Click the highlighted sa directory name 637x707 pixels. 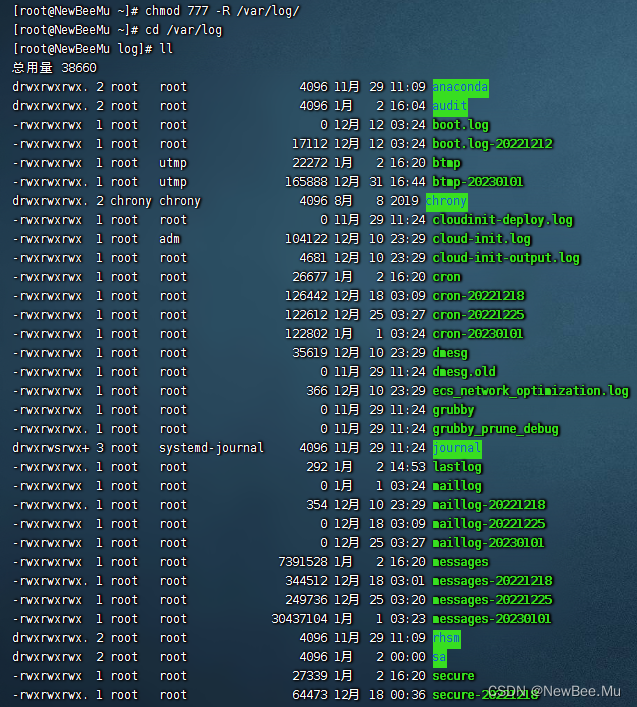pos(439,657)
